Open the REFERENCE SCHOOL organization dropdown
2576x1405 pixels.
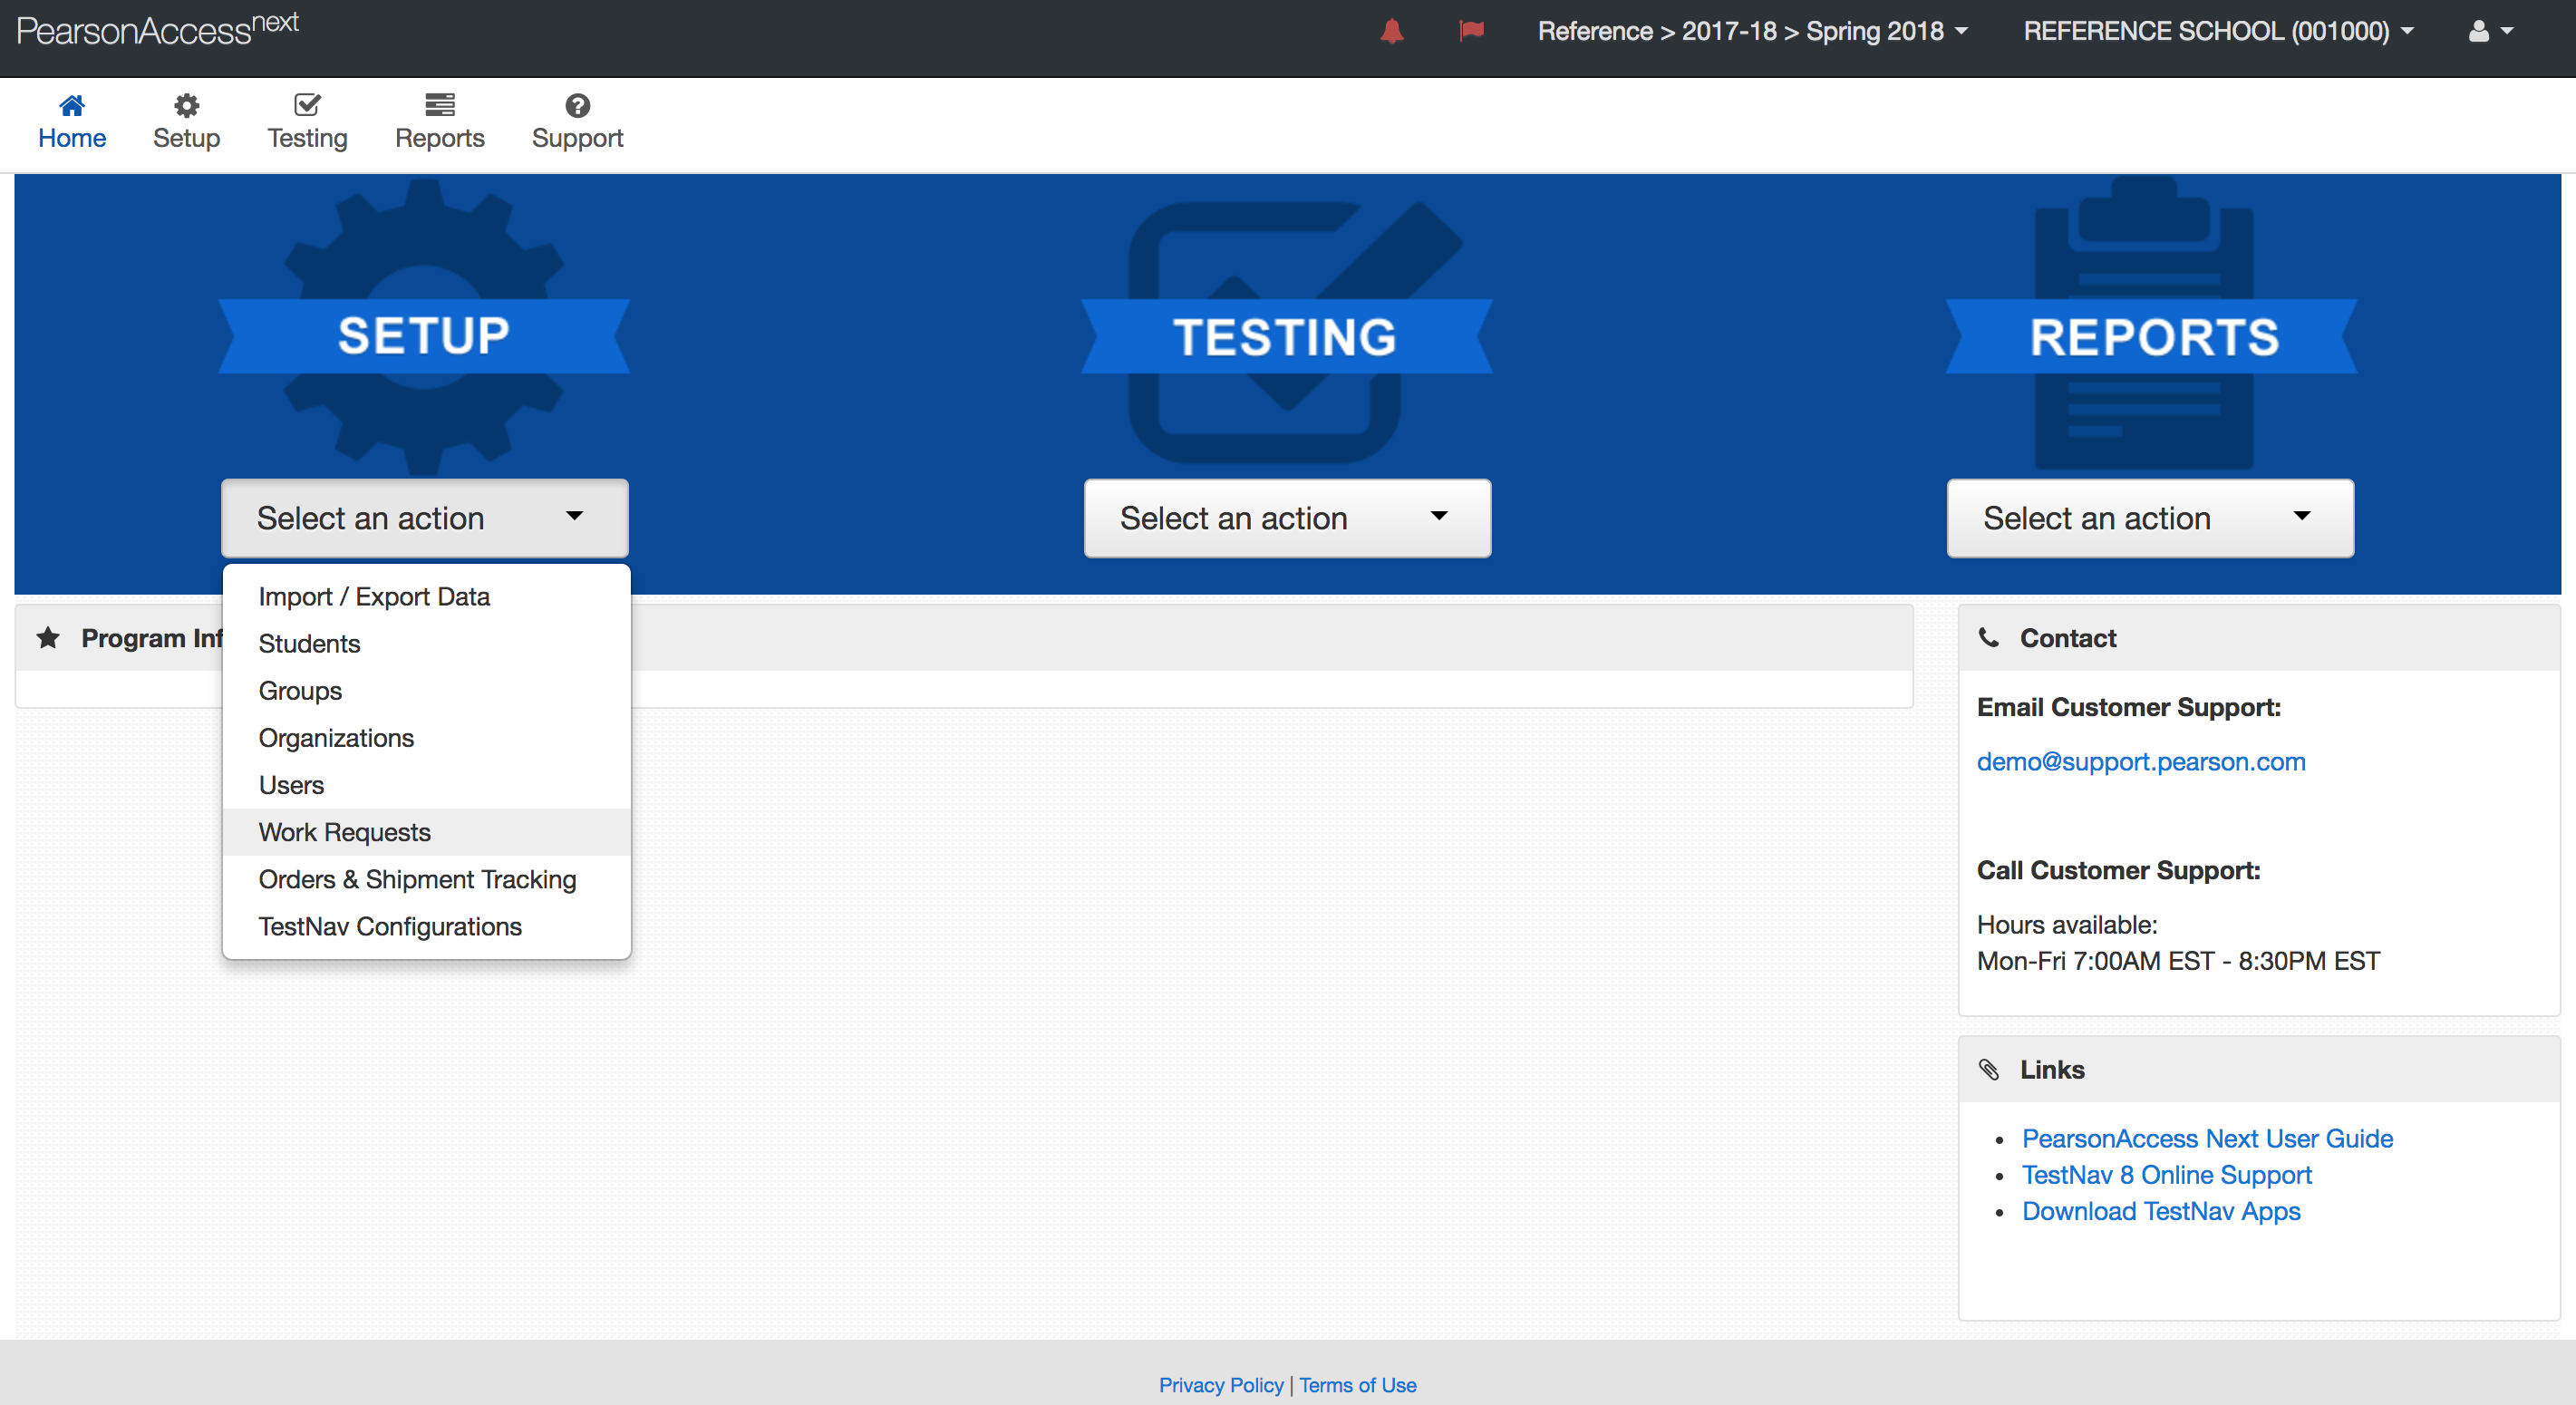[x=2217, y=32]
